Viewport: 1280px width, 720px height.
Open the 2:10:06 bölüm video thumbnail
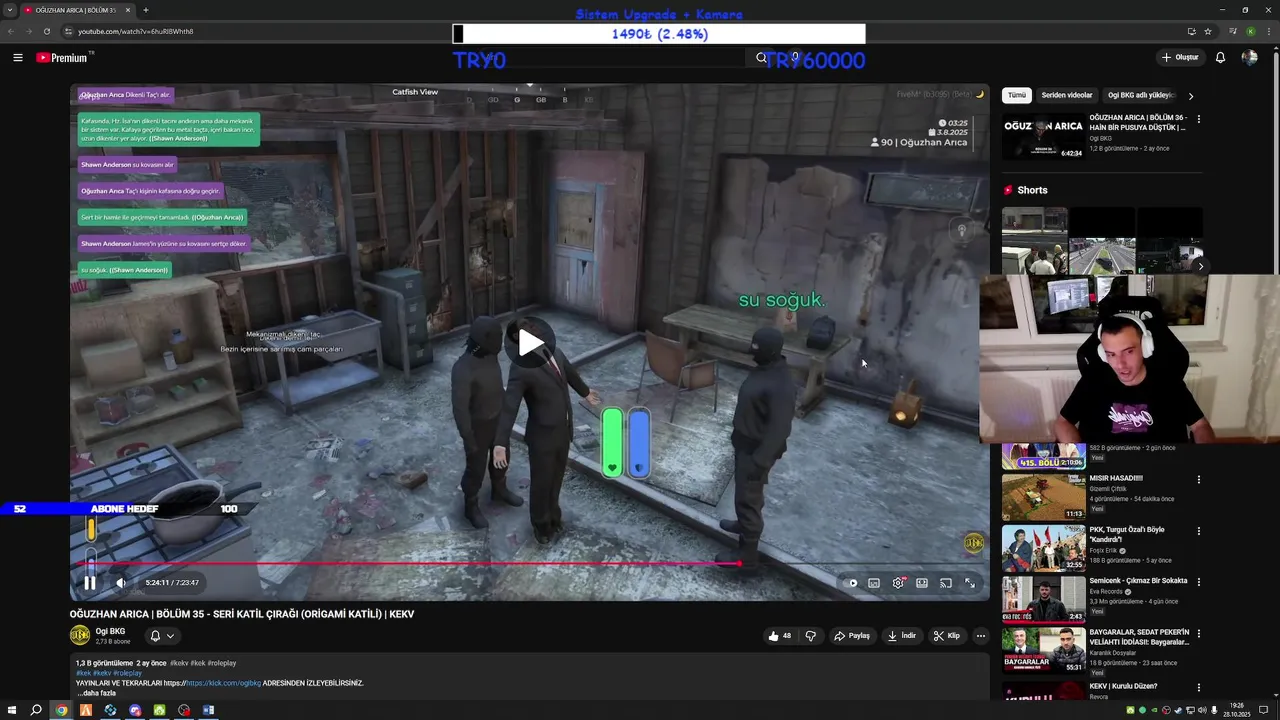coord(1043,457)
